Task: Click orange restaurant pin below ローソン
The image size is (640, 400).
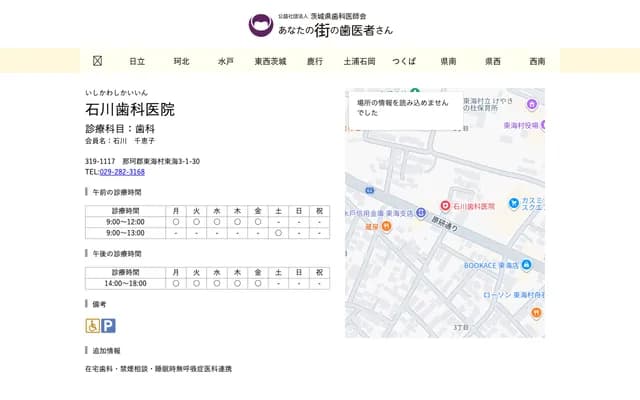Action: 536,313
